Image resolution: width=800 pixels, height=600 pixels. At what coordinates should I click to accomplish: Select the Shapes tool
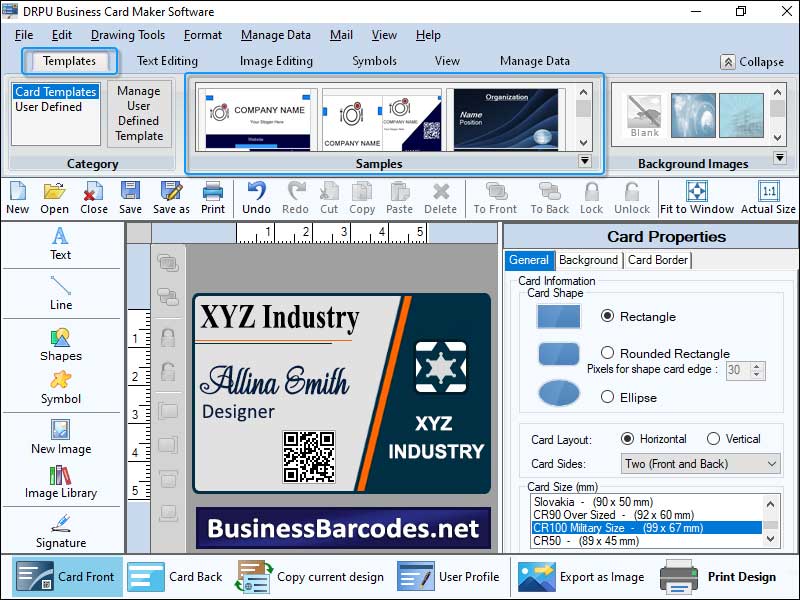pos(61,344)
